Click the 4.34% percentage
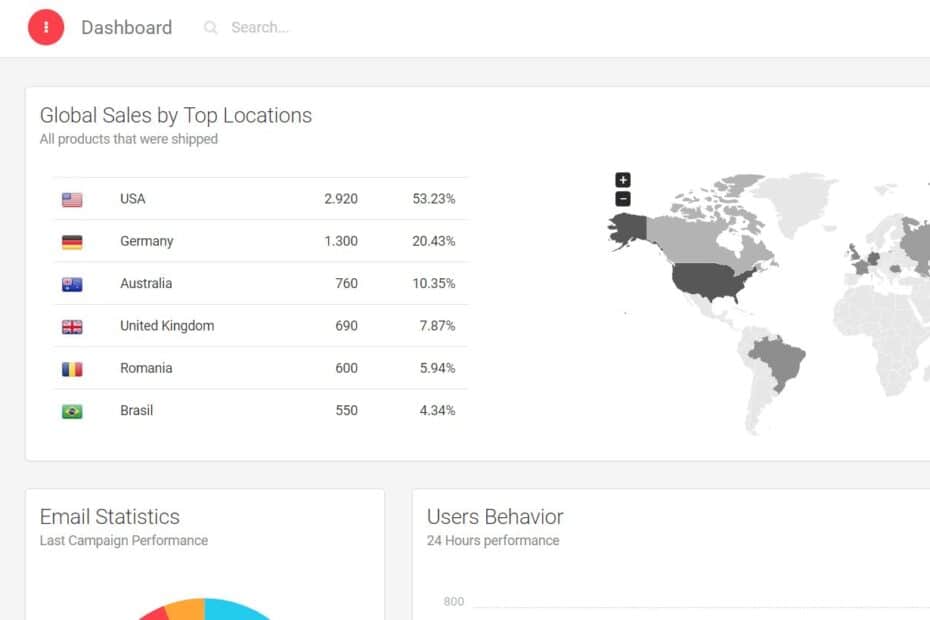This screenshot has height=620, width=930. pos(437,411)
